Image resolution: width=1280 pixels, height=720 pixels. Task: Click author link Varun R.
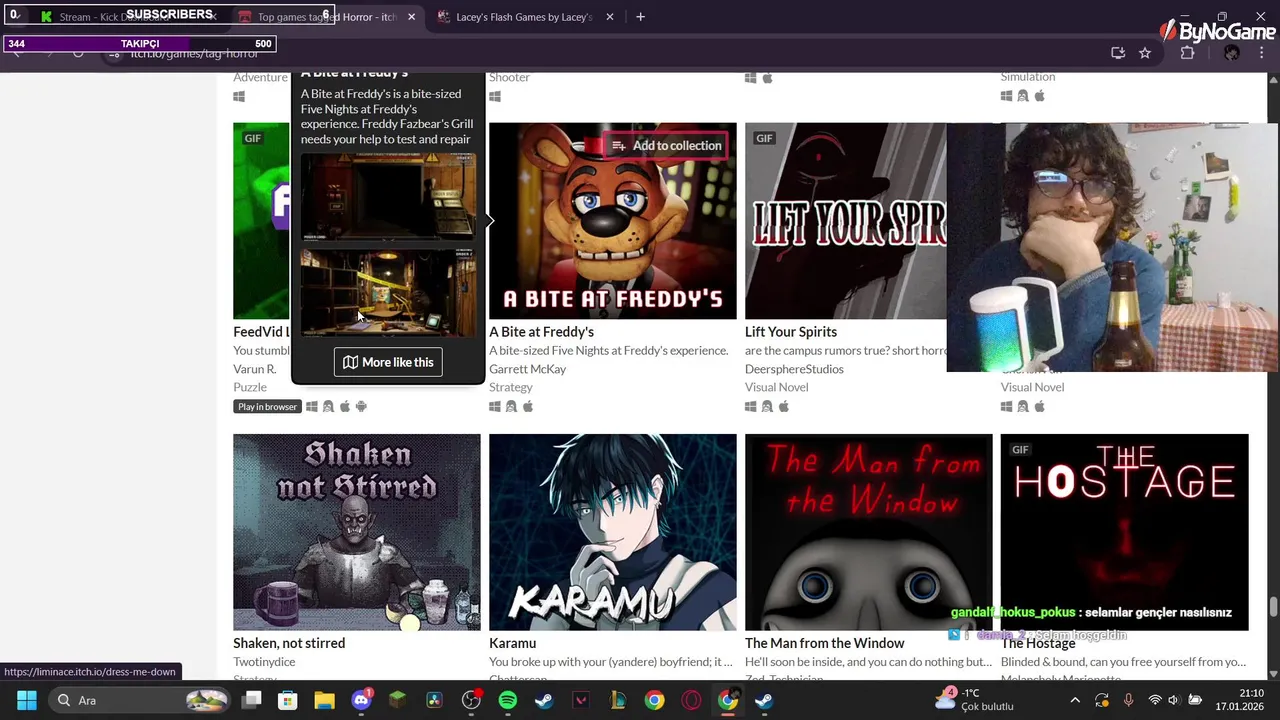(254, 369)
